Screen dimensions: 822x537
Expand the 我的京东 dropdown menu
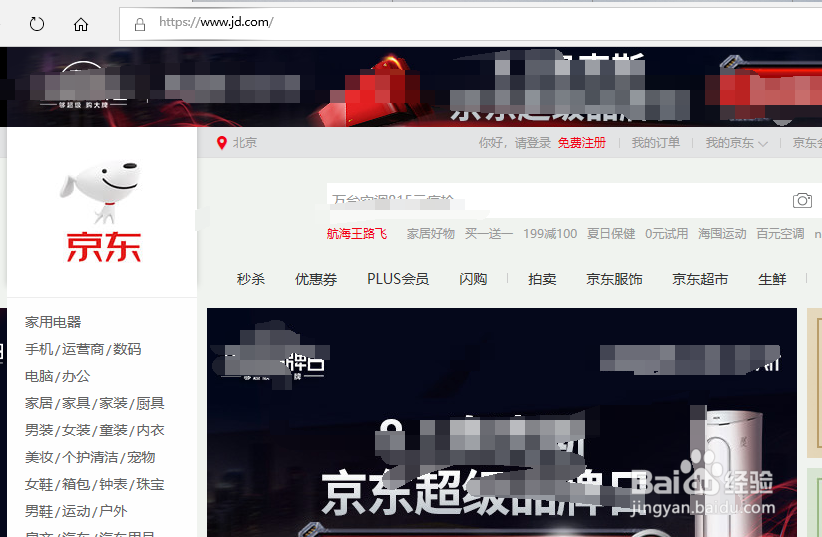click(x=736, y=143)
